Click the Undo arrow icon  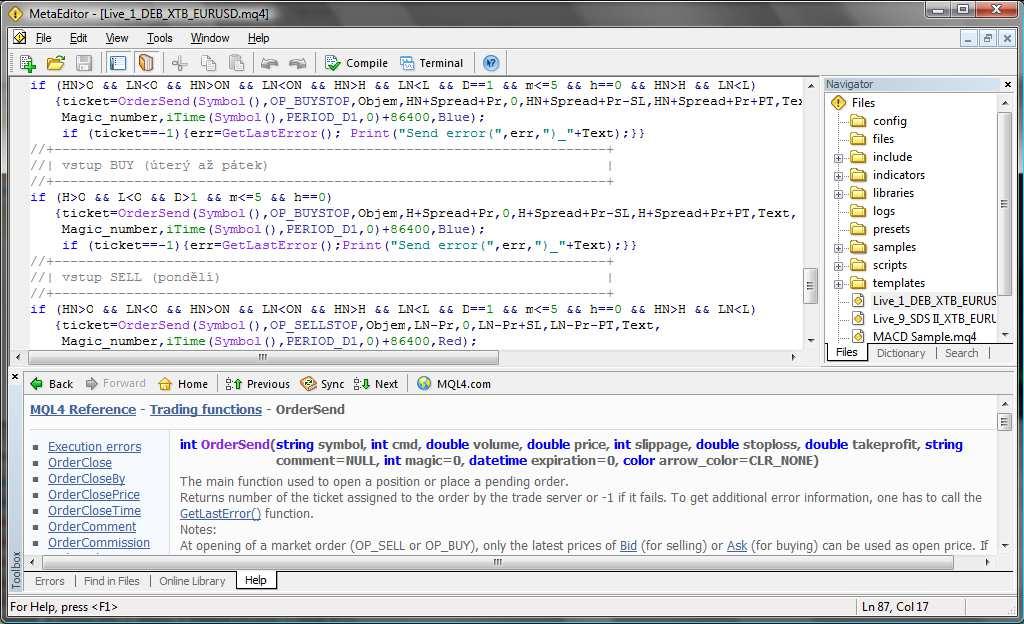pyautogui.click(x=269, y=63)
